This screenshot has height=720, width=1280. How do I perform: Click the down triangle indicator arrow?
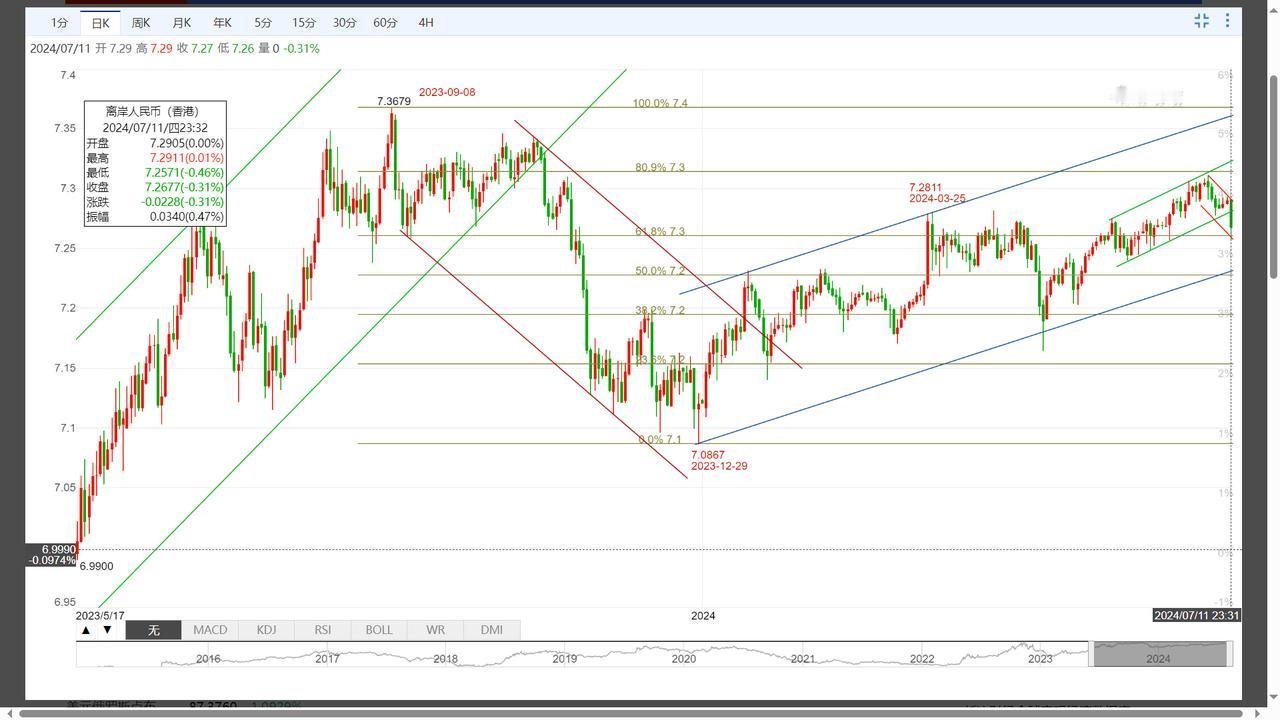(x=107, y=630)
